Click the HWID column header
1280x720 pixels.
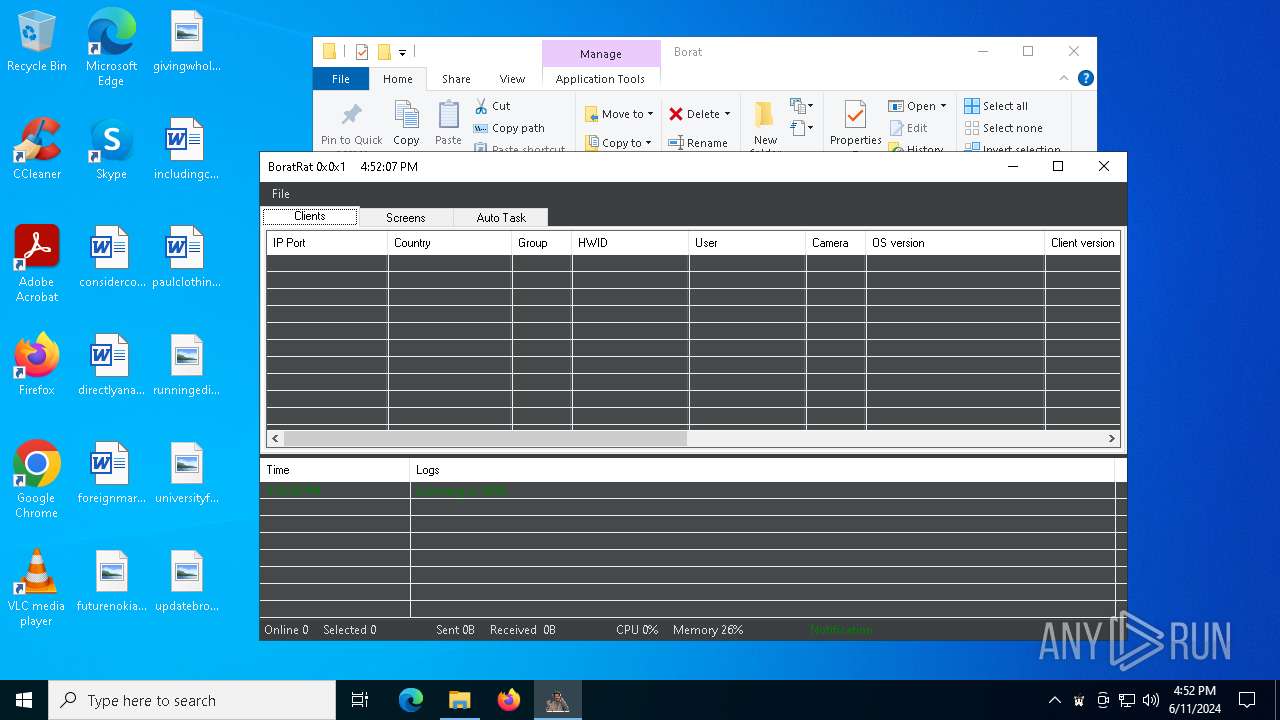point(630,243)
